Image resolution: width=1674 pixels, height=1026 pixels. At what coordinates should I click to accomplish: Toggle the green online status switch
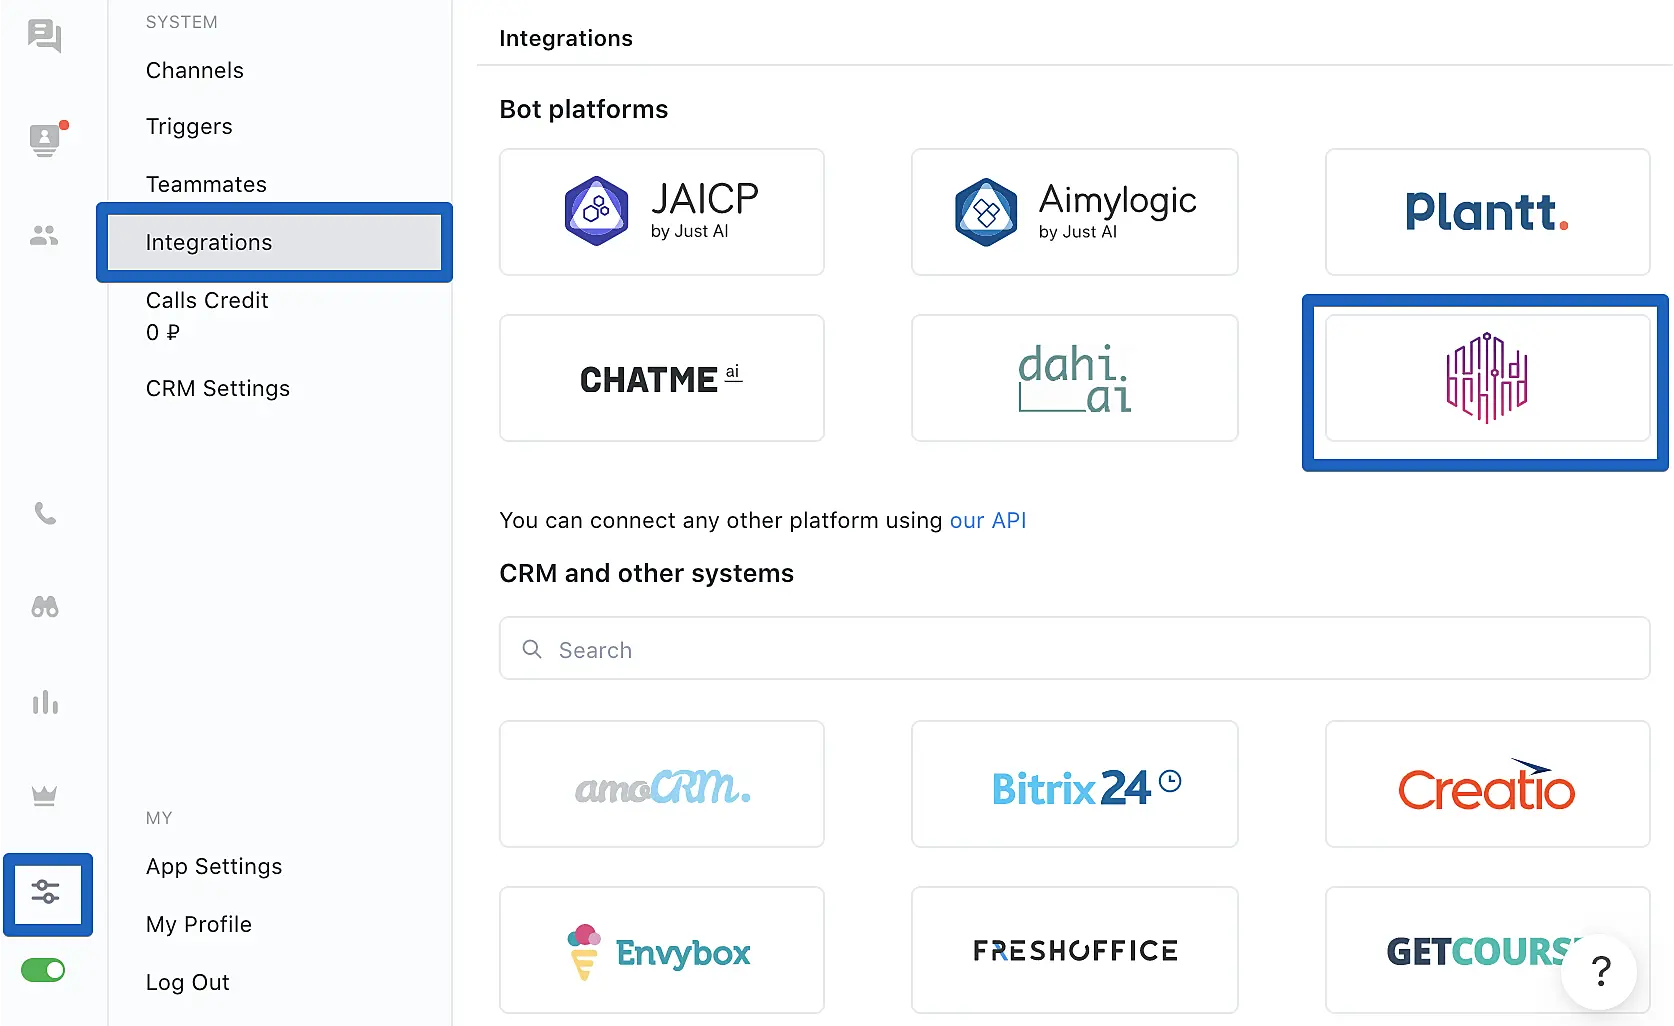pyautogui.click(x=43, y=970)
